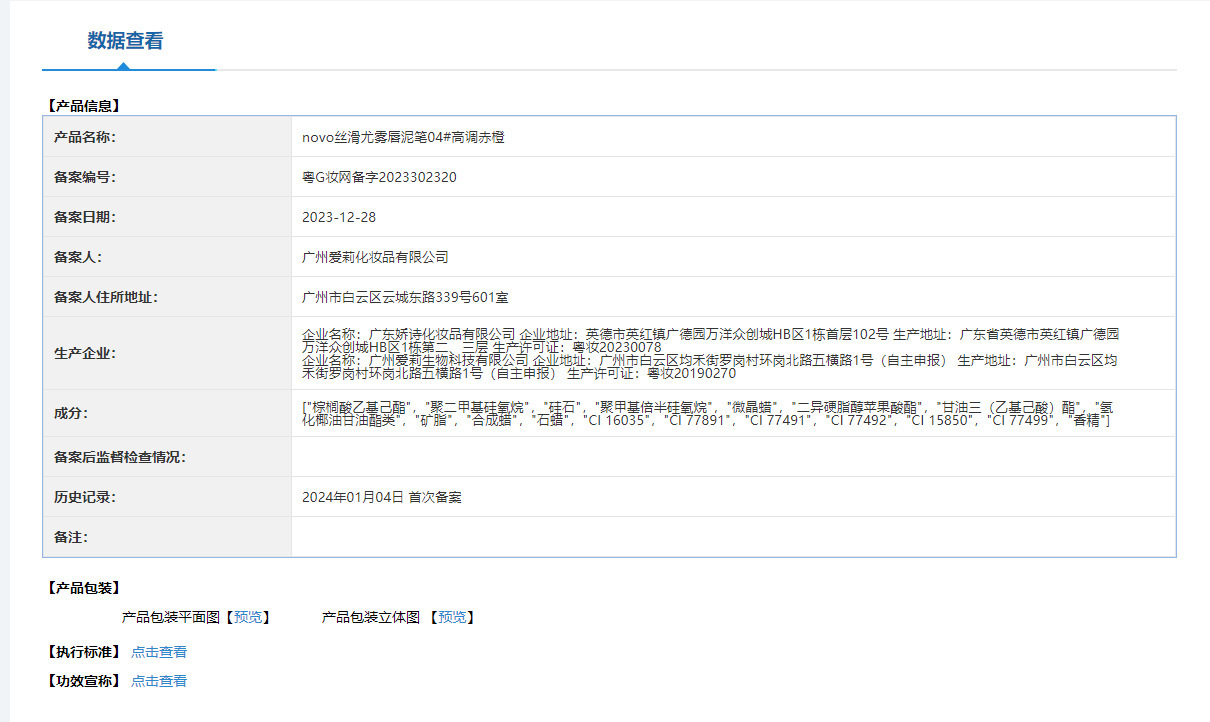This screenshot has height=722, width=1210.
Task: Click the 备案编号 label cell
Action: (167, 177)
